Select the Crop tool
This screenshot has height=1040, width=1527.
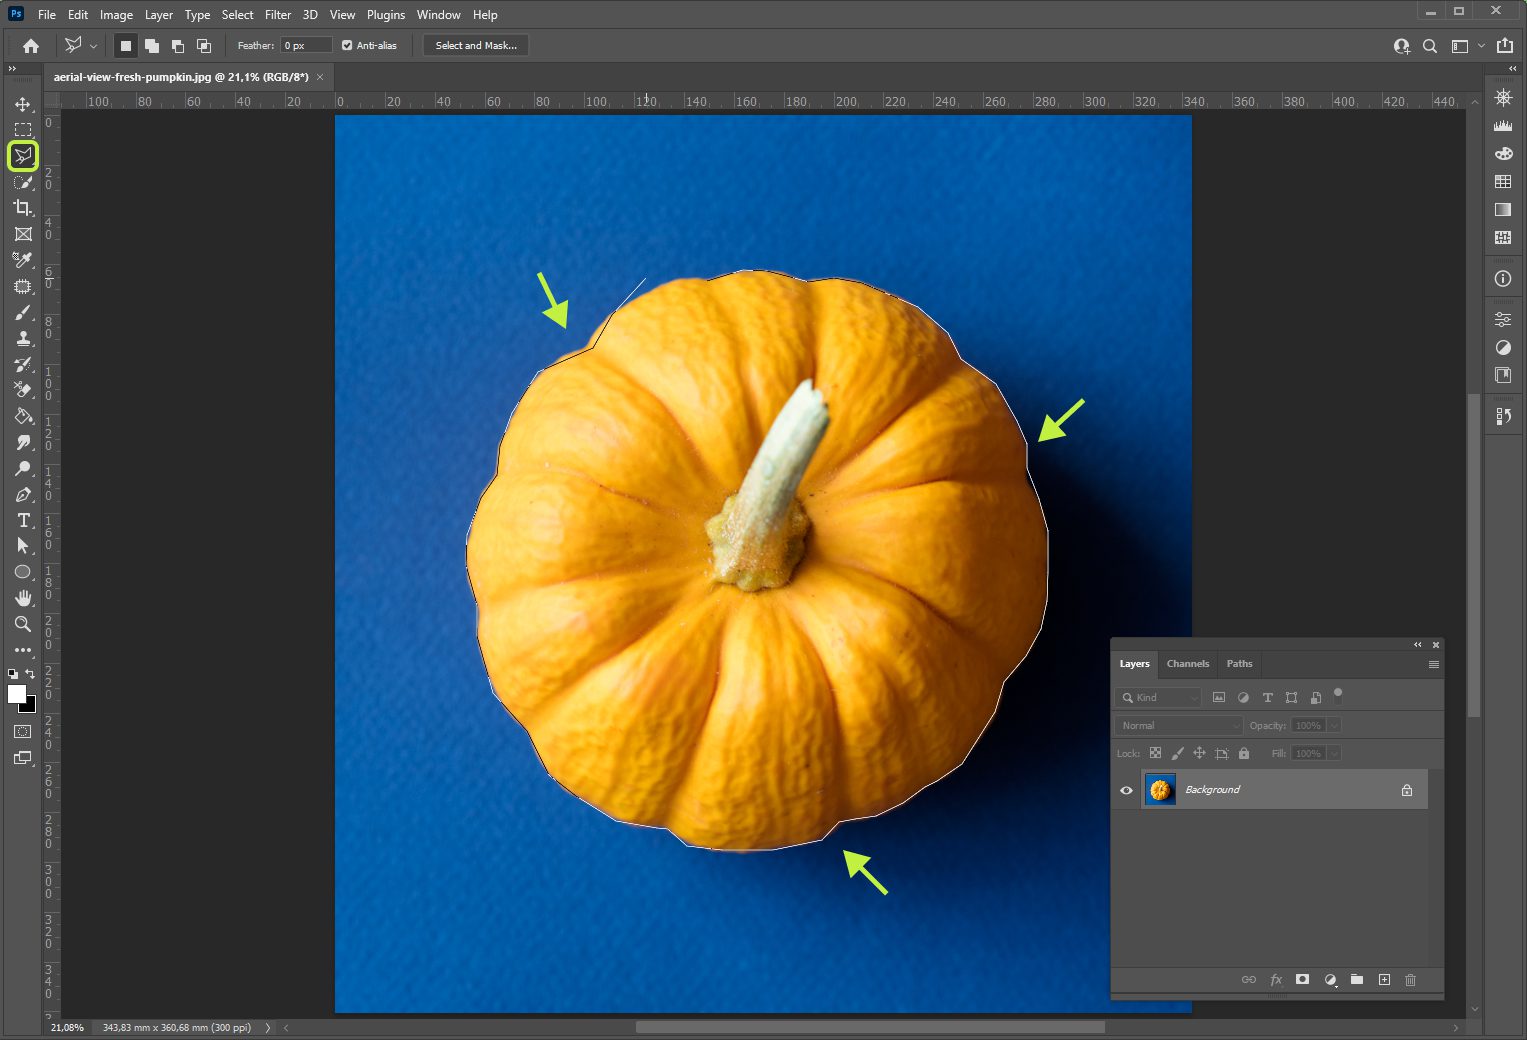click(22, 208)
